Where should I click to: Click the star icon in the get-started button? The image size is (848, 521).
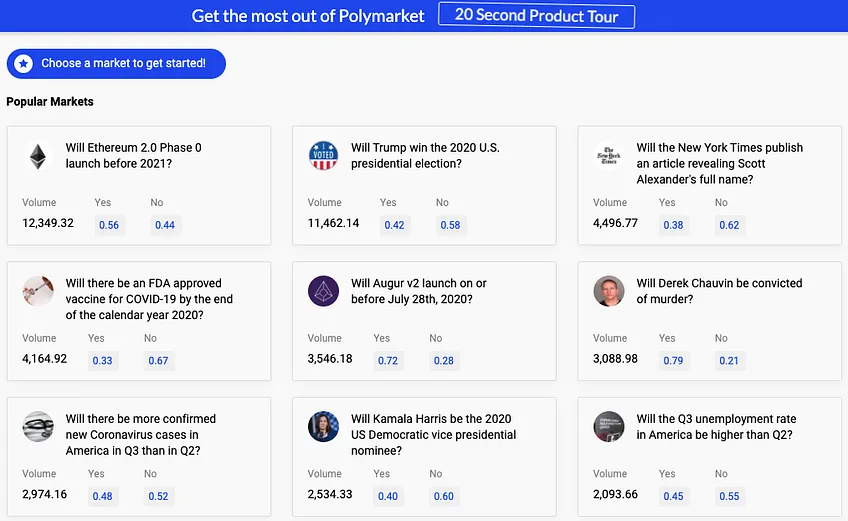coord(23,64)
